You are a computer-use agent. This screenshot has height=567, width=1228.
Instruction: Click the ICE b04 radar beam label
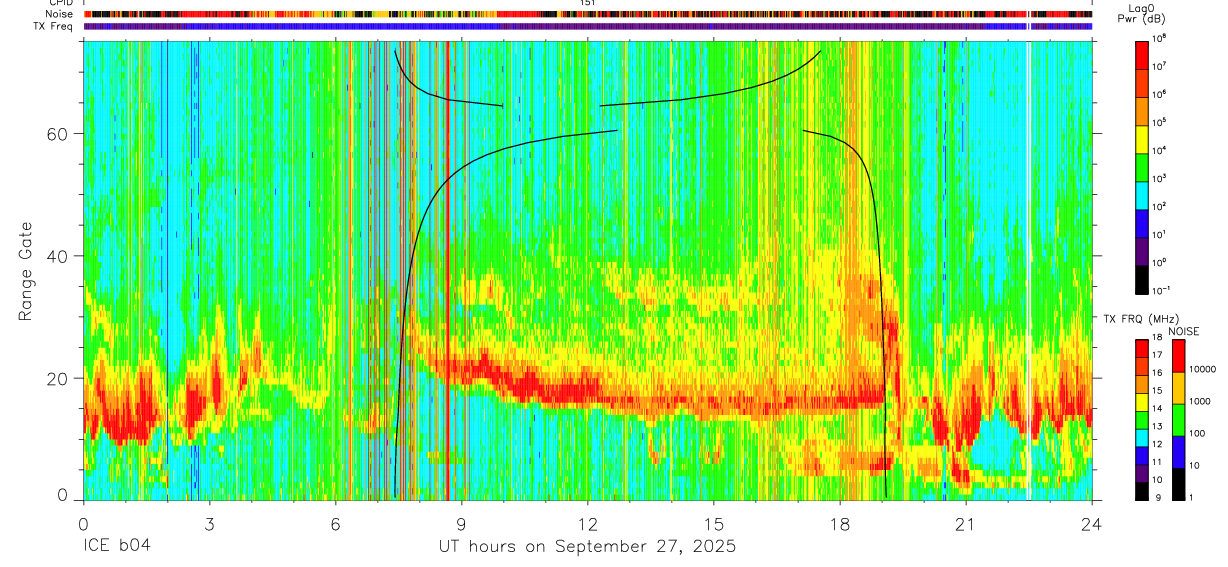pos(114,547)
